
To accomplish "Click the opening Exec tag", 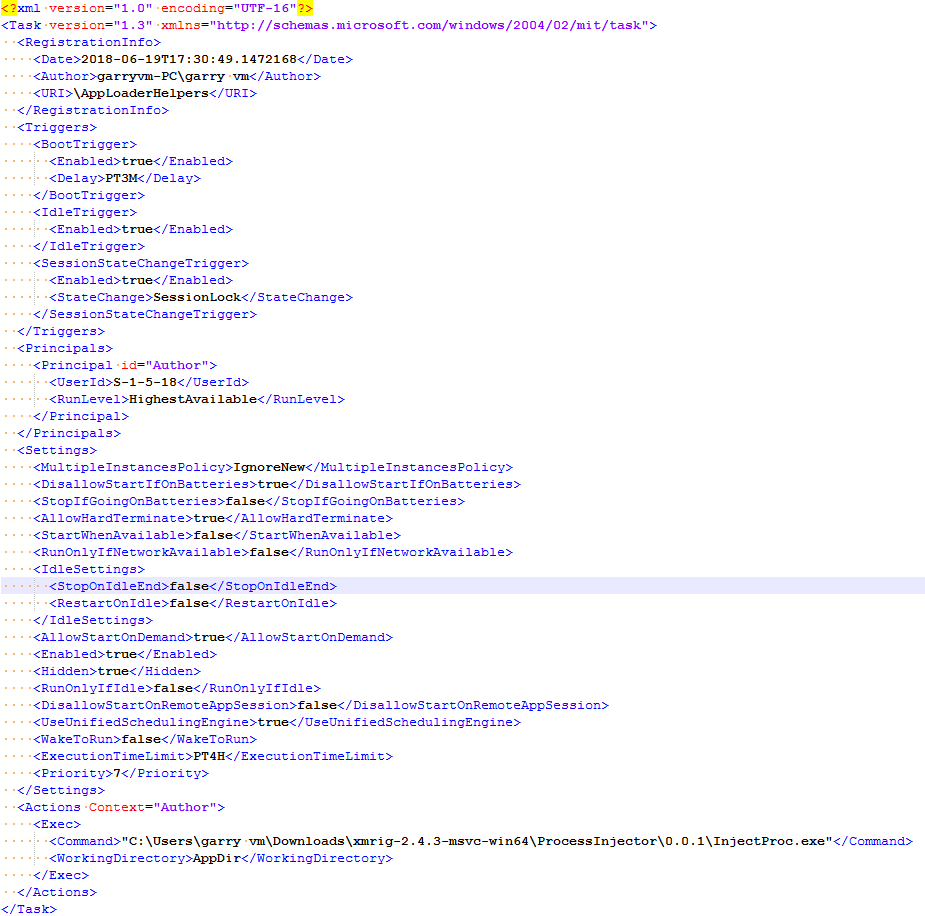I will pyautogui.click(x=57, y=825).
